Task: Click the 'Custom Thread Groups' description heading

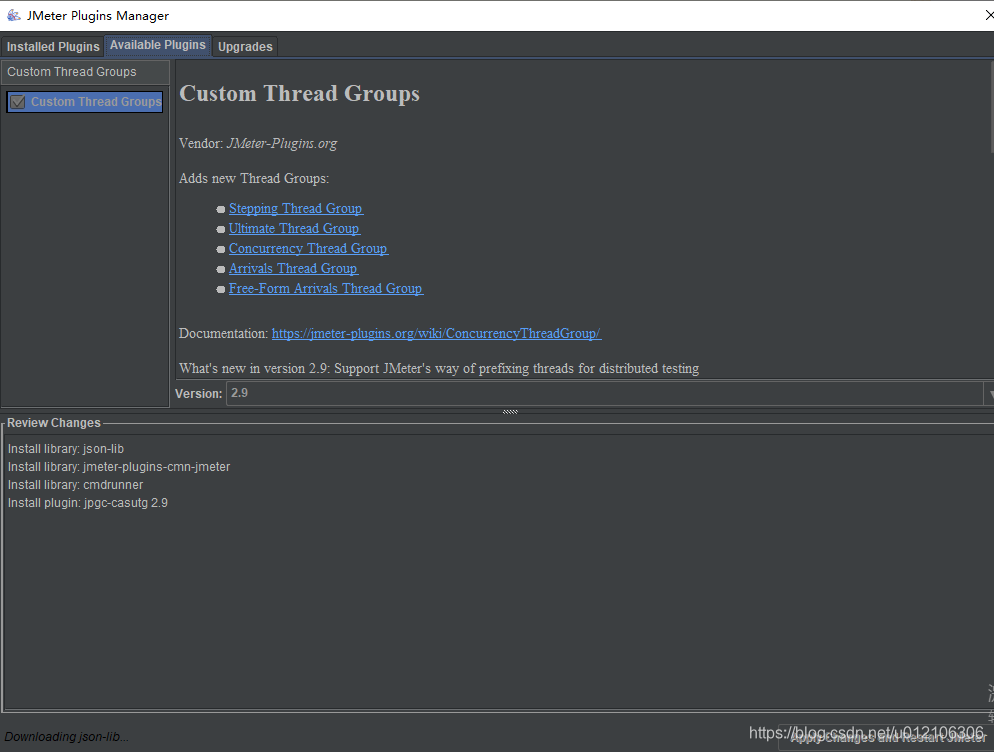Action: click(299, 93)
